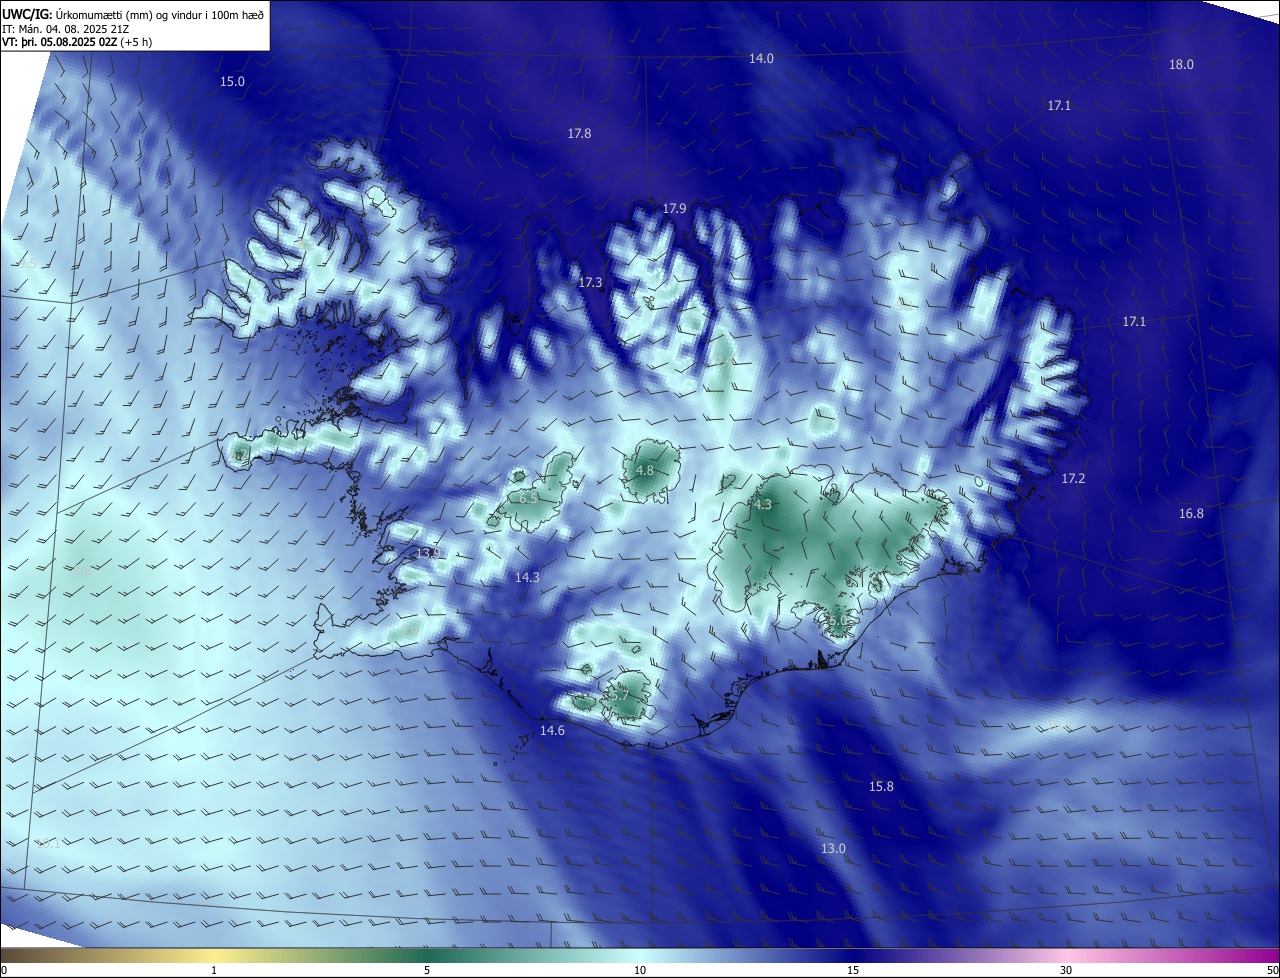Image resolution: width=1280 pixels, height=978 pixels.
Task: Click the map value label 15.8
Action: [881, 787]
